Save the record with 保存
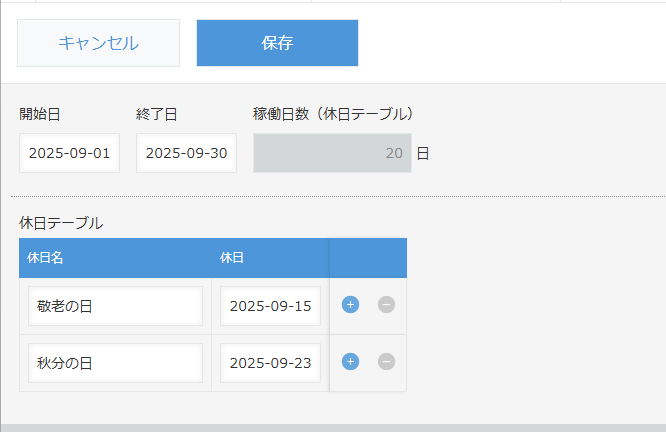This screenshot has width=666, height=432. coord(277,43)
